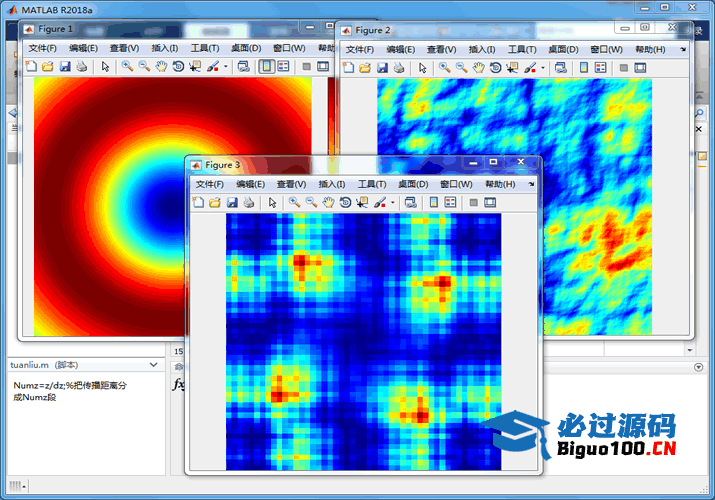
Task: Open the 文件(F) menu in Figure 3
Action: (x=210, y=184)
